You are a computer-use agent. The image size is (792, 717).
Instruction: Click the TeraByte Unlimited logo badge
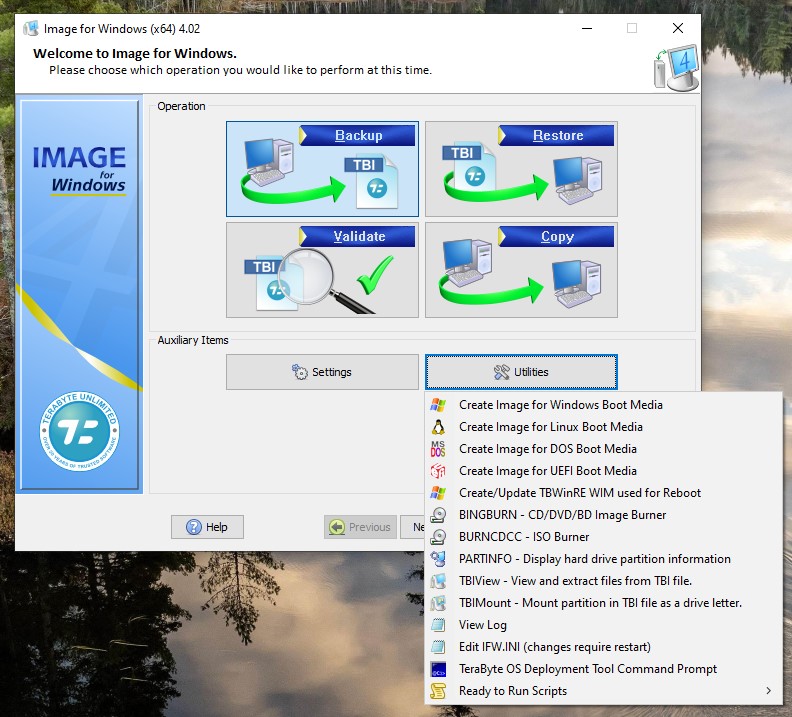pos(79,432)
